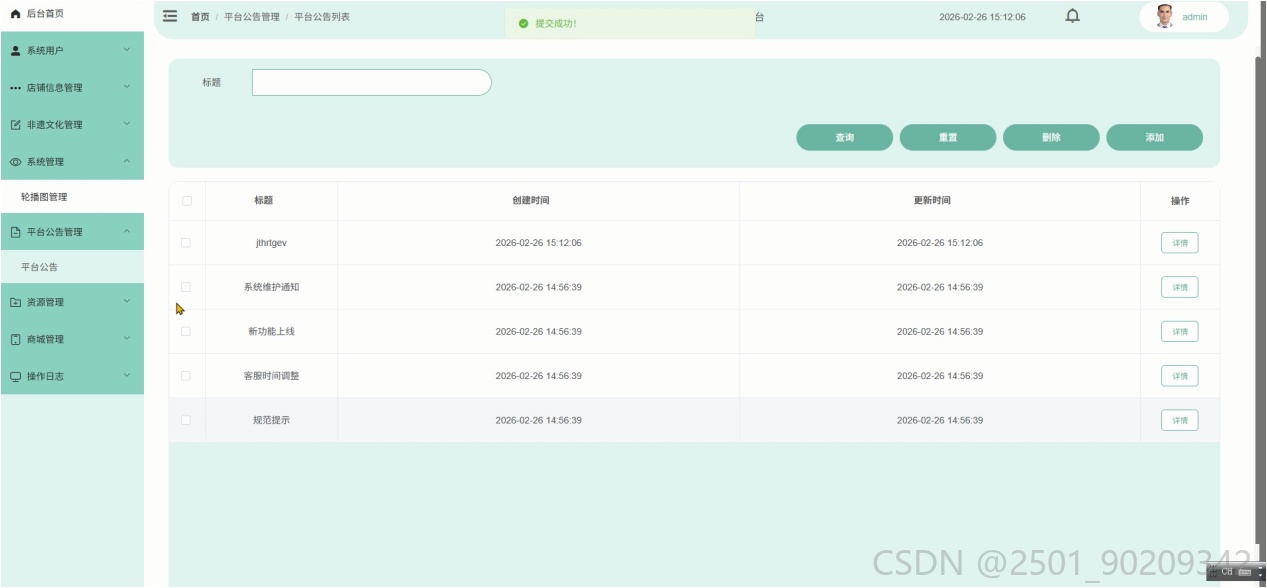Check the 客服时间调整 row checkbox
Screen dimensions: 1267x588
(x=186, y=376)
